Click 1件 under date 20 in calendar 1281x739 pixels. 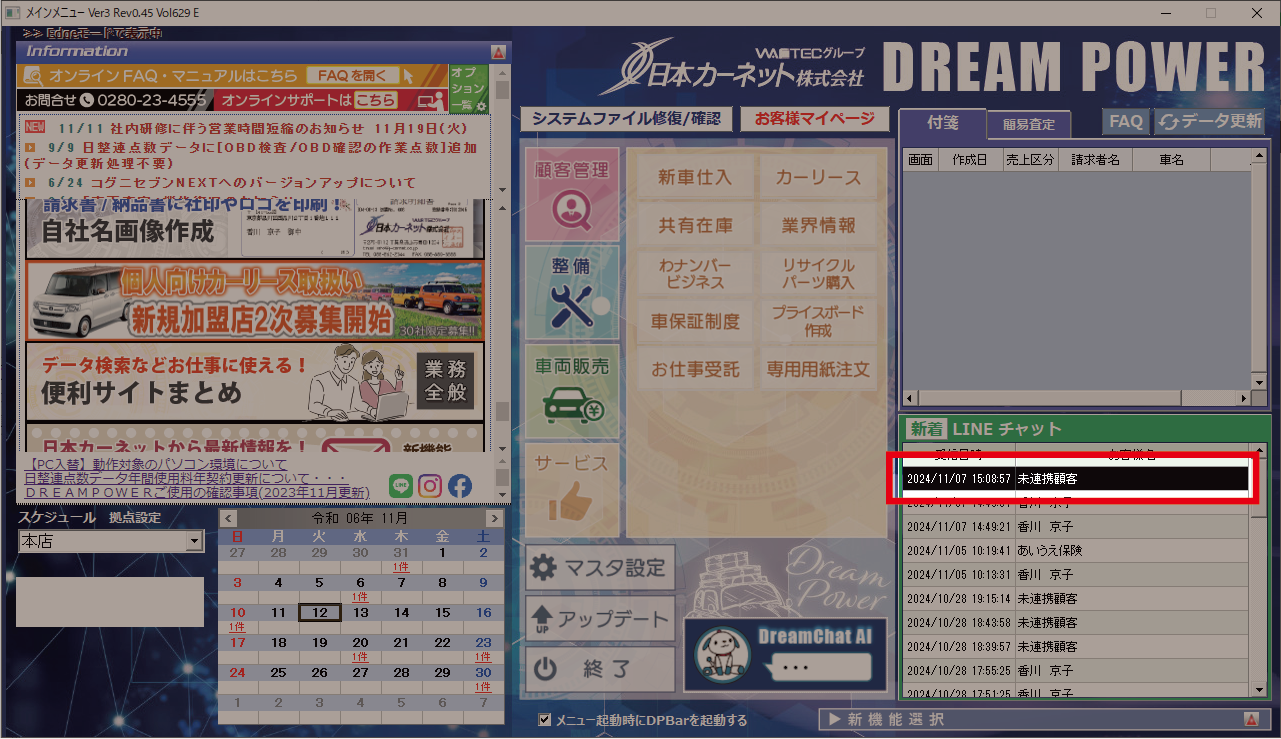click(360, 657)
